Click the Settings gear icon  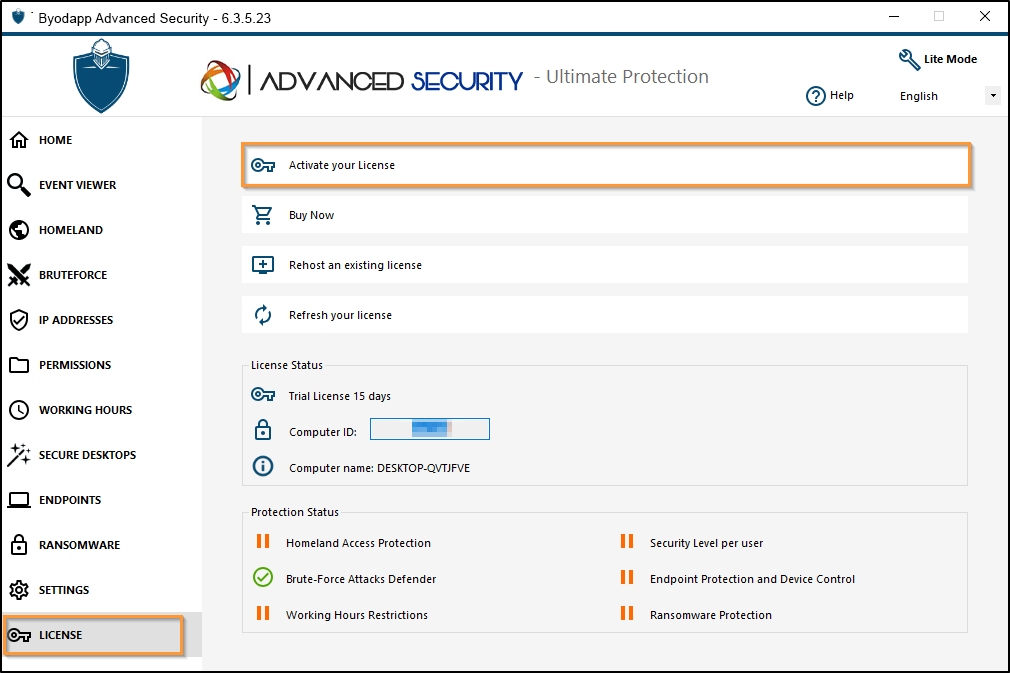[x=19, y=590]
